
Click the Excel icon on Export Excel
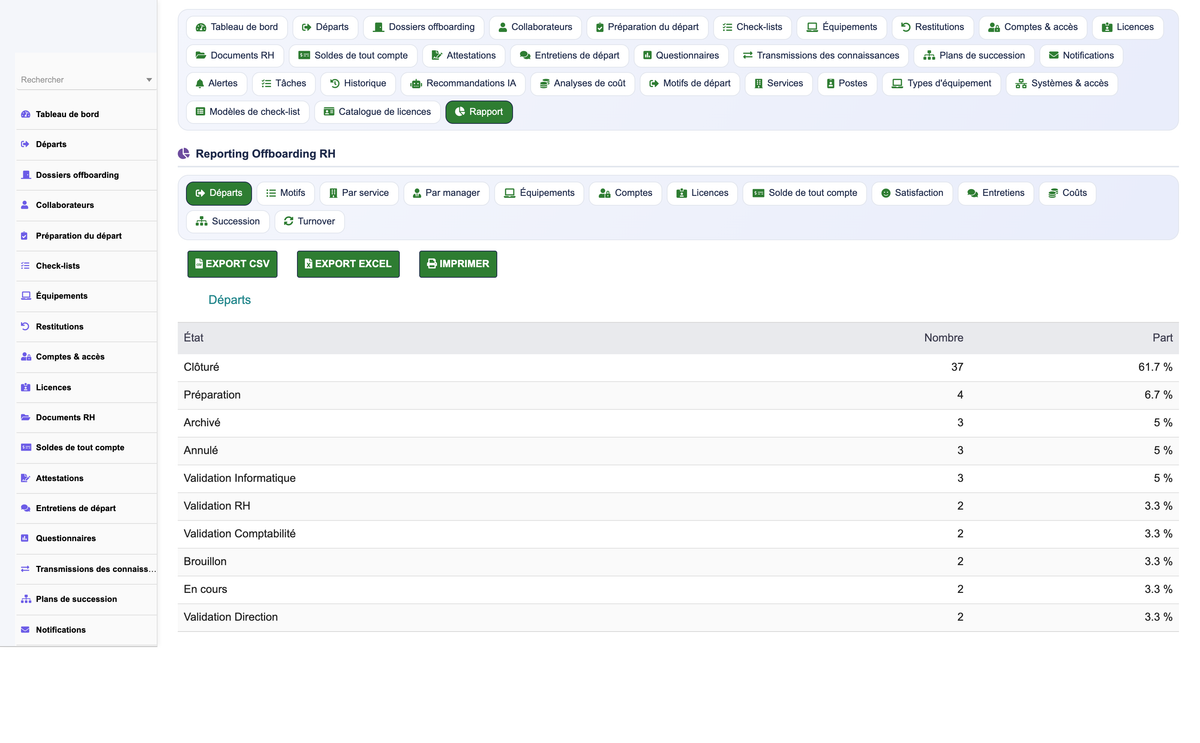pyautogui.click(x=308, y=264)
